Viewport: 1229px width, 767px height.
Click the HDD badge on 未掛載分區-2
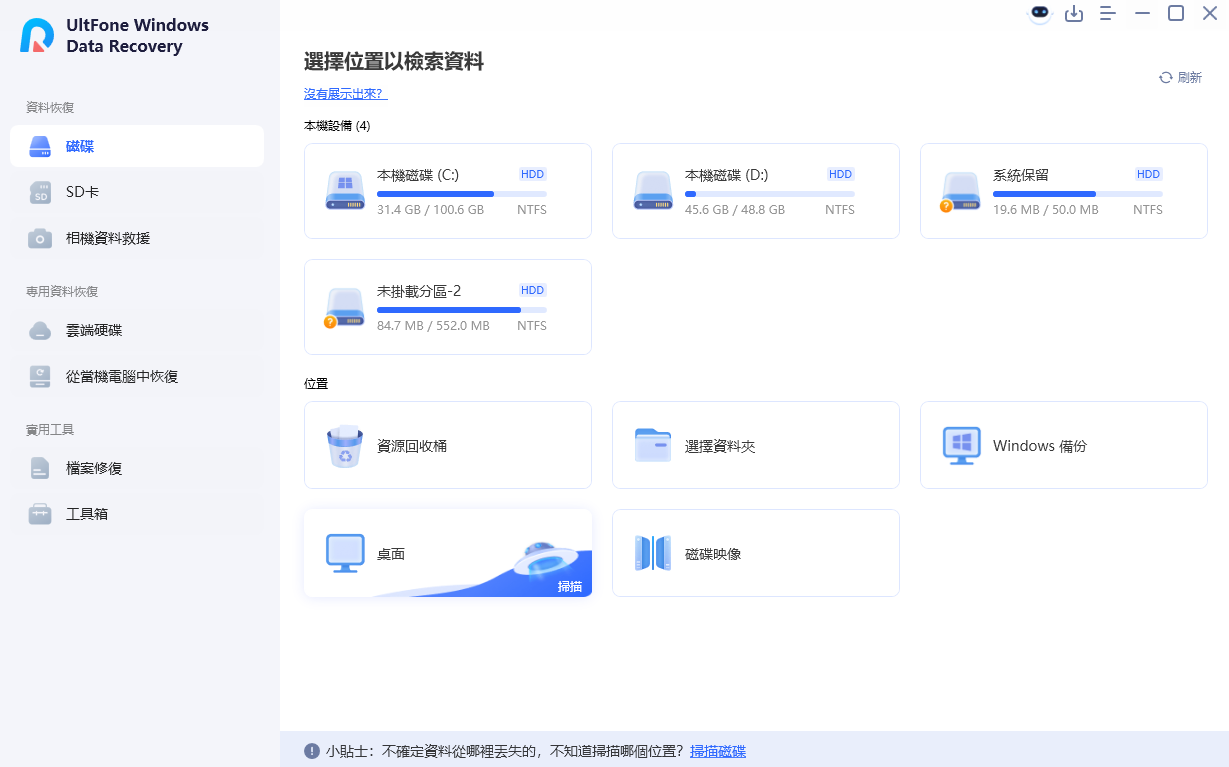pyautogui.click(x=533, y=290)
